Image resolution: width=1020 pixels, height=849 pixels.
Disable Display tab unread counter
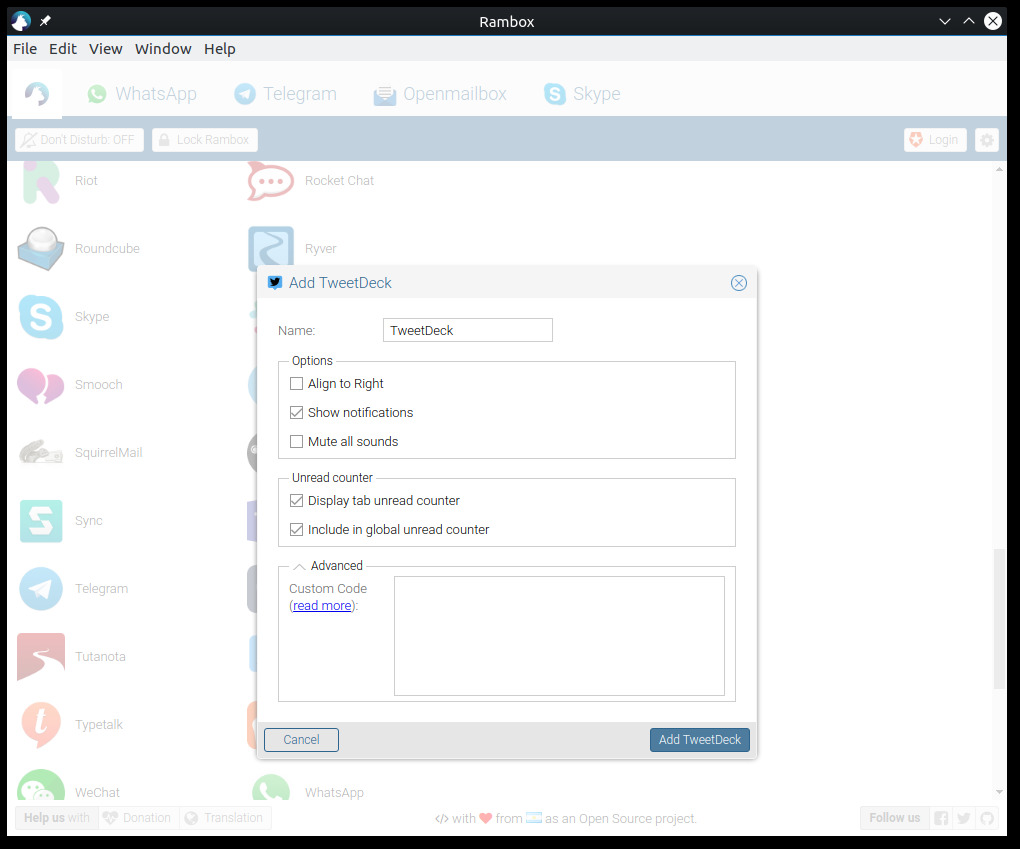[296, 500]
